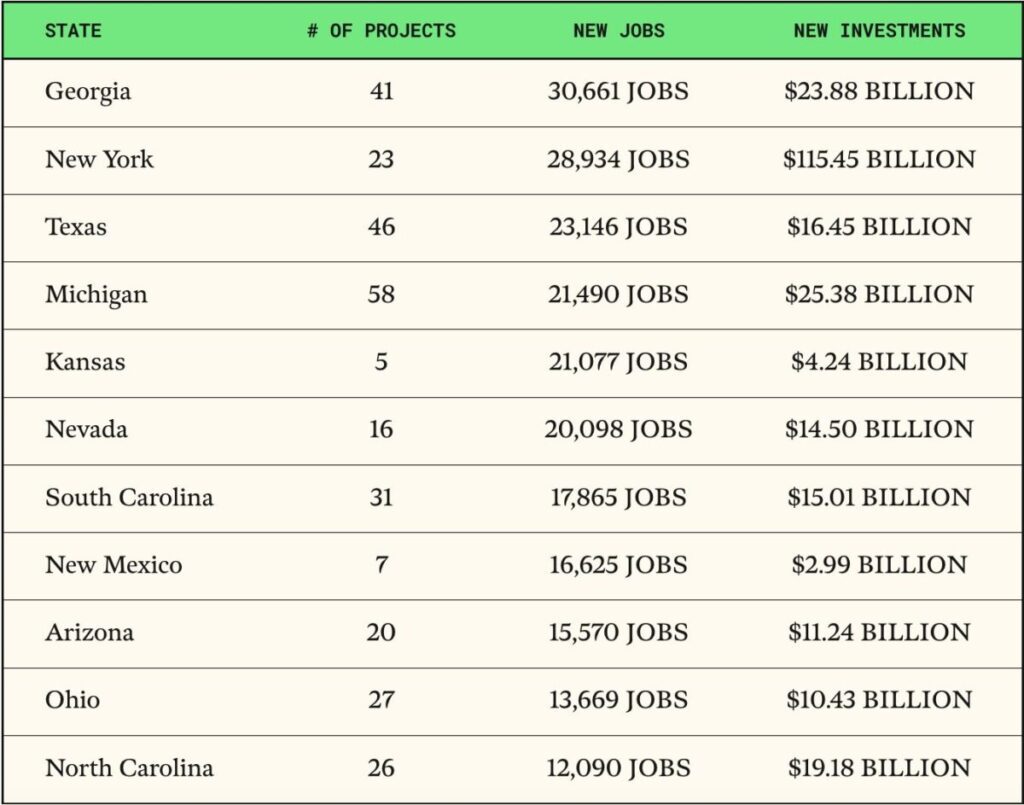Image resolution: width=1024 pixels, height=805 pixels.
Task: Select Michigan's 21,490 JOBS cell
Action: pos(618,294)
